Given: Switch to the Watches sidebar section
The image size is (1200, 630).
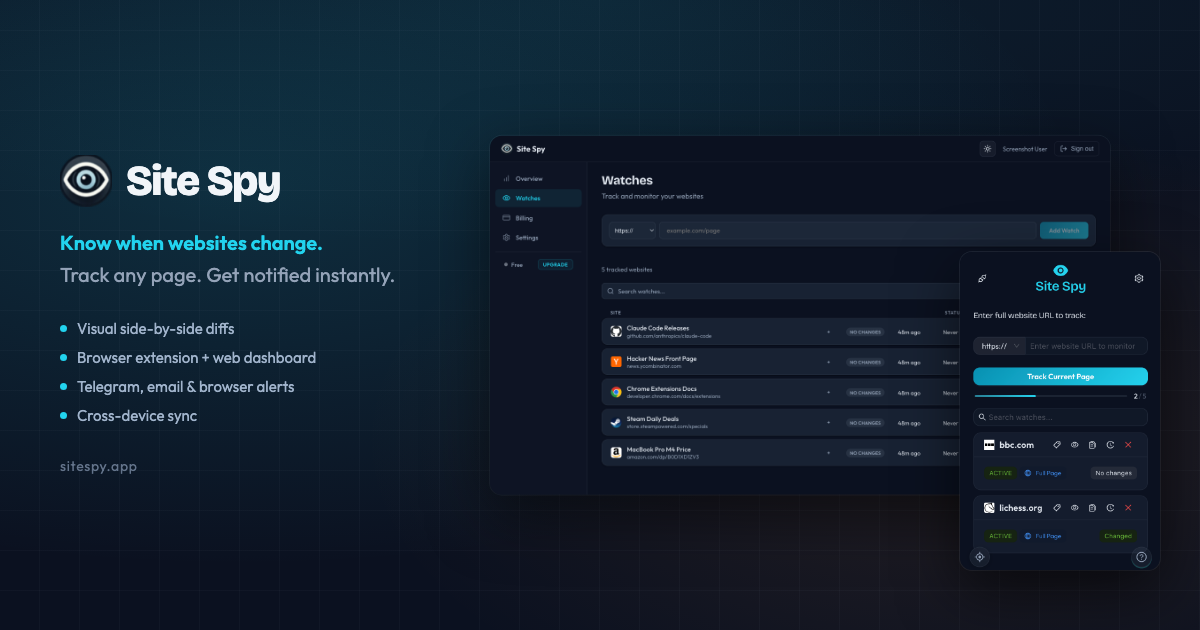Looking at the screenshot, I should 528,198.
